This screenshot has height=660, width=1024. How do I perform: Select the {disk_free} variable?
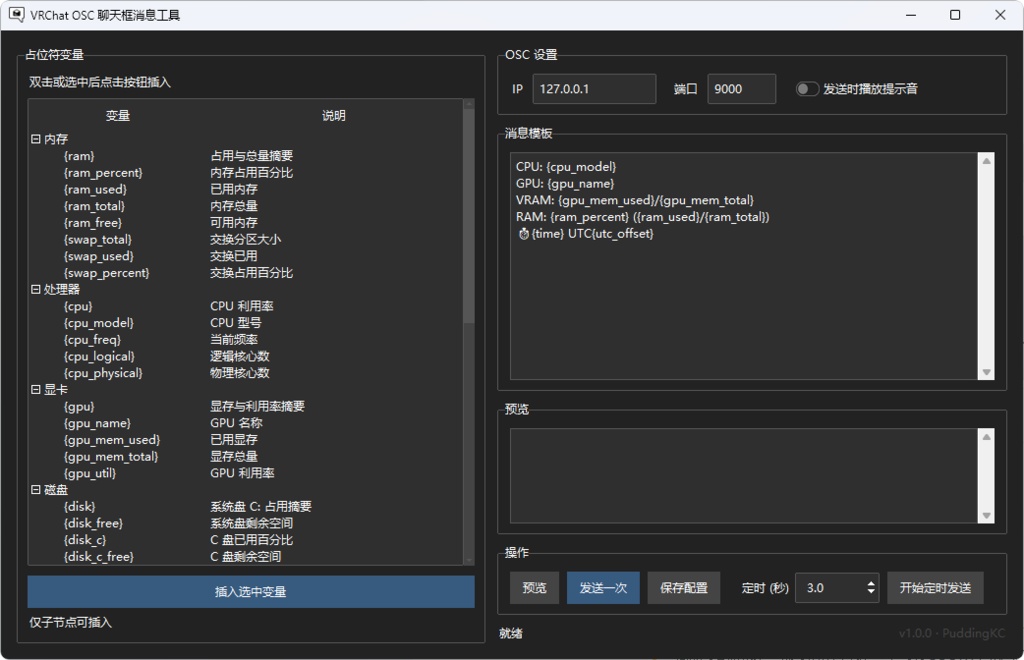(x=93, y=522)
